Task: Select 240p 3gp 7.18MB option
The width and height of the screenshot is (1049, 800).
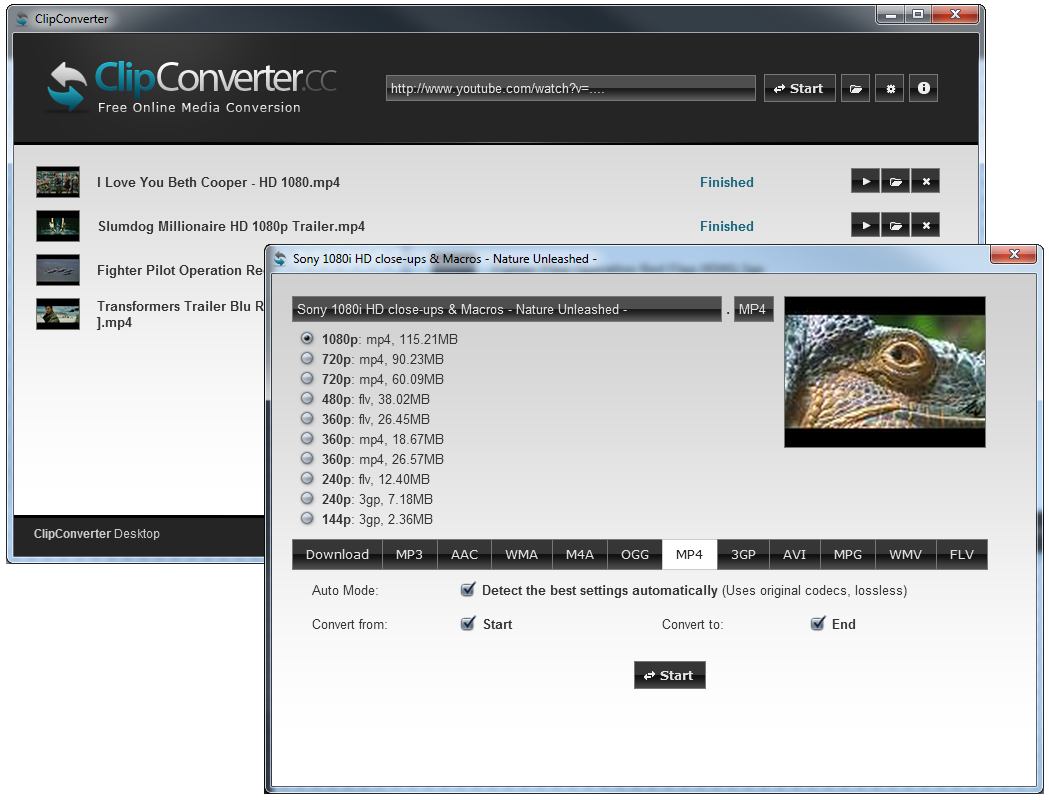Action: pyautogui.click(x=307, y=499)
